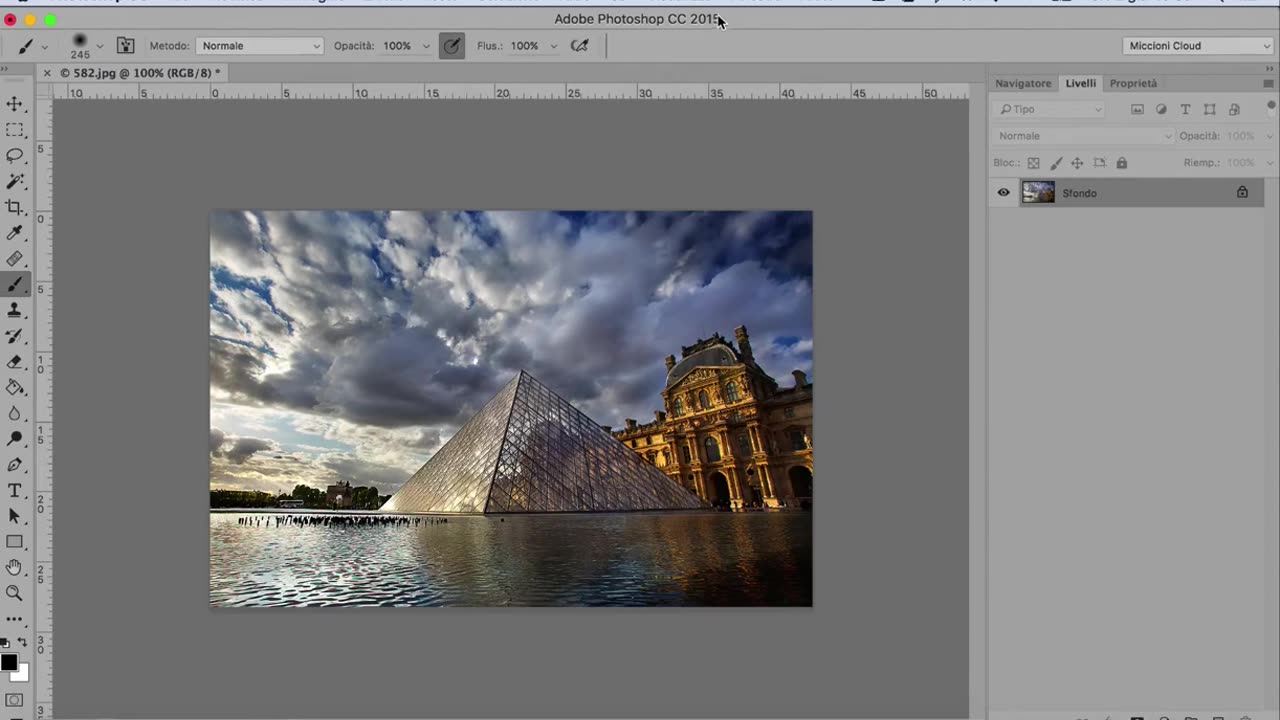Toggle lock image pixels brush icon
The image size is (1280, 720).
coord(1056,163)
